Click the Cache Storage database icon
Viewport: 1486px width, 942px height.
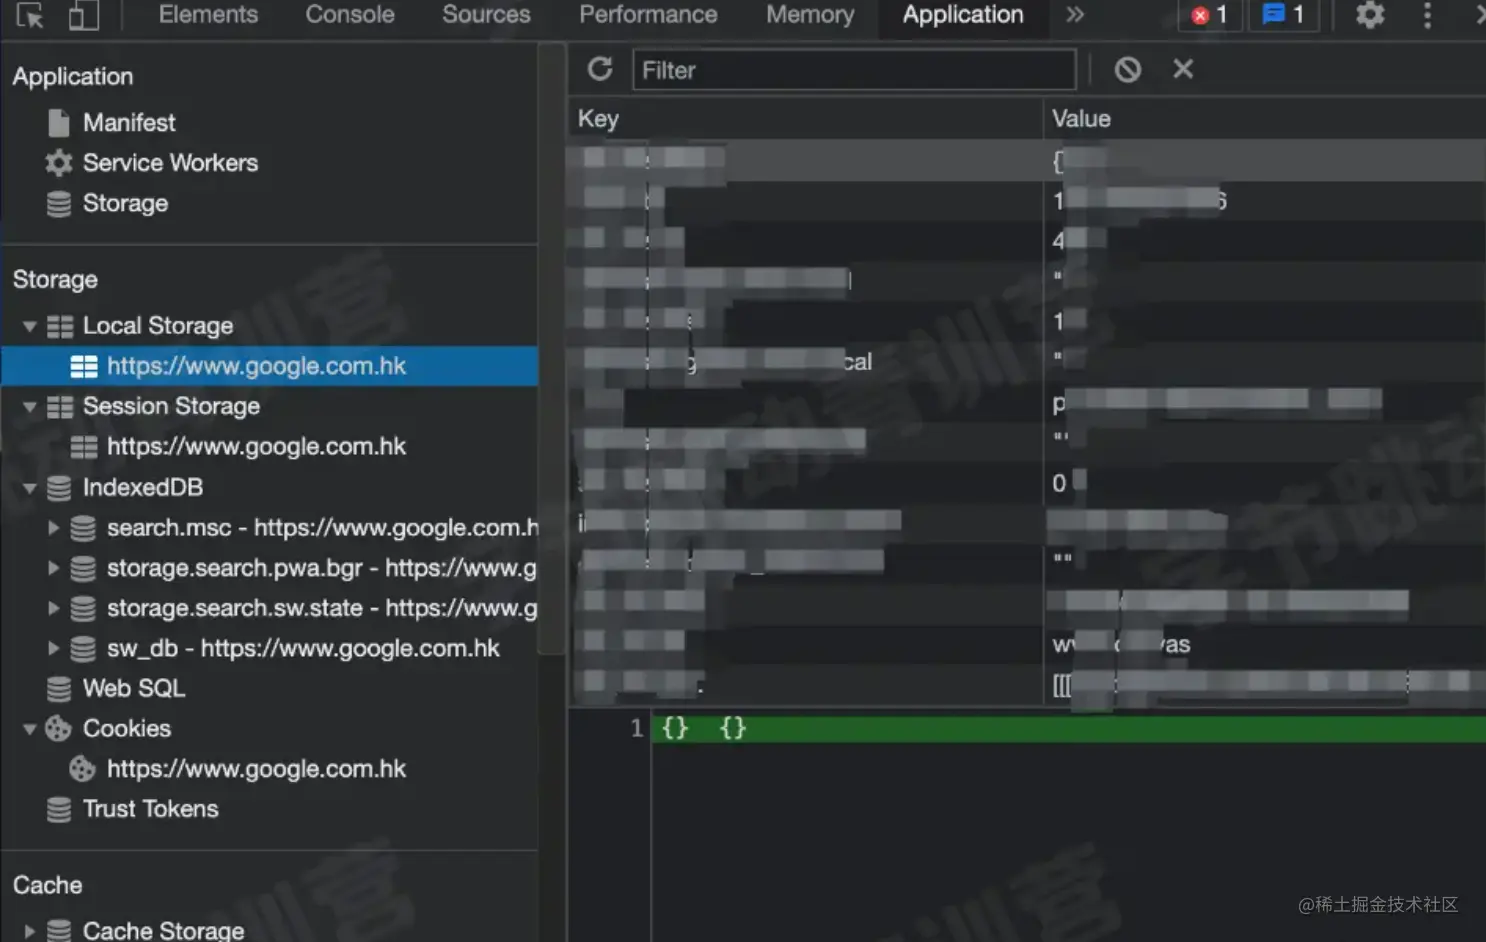[59, 931]
